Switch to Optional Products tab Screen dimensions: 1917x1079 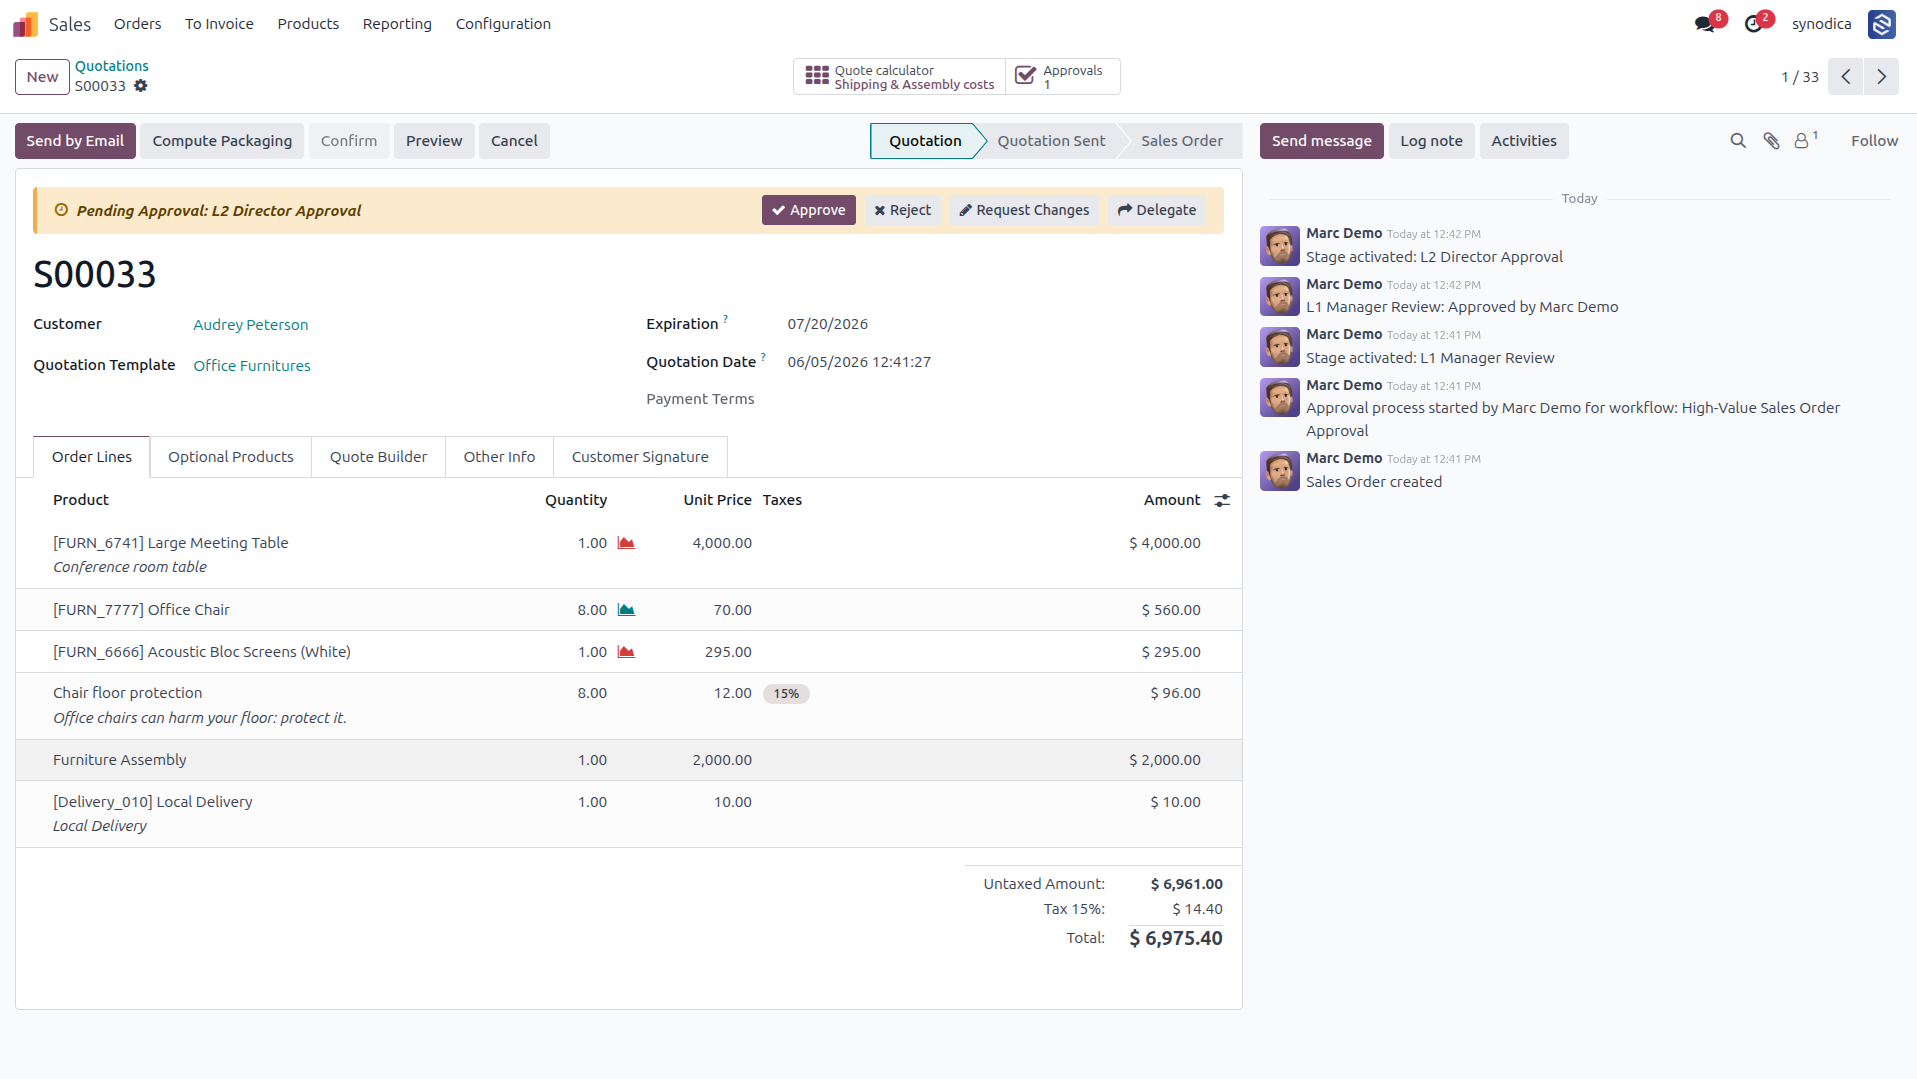(231, 457)
